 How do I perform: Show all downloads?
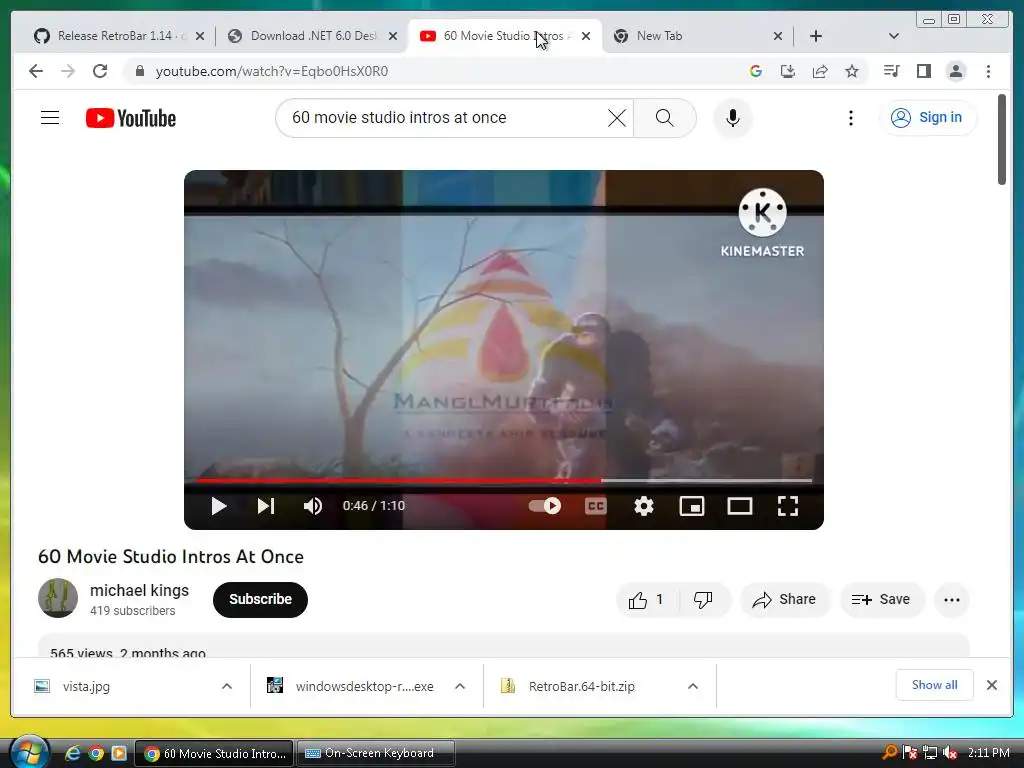pyautogui.click(x=935, y=685)
